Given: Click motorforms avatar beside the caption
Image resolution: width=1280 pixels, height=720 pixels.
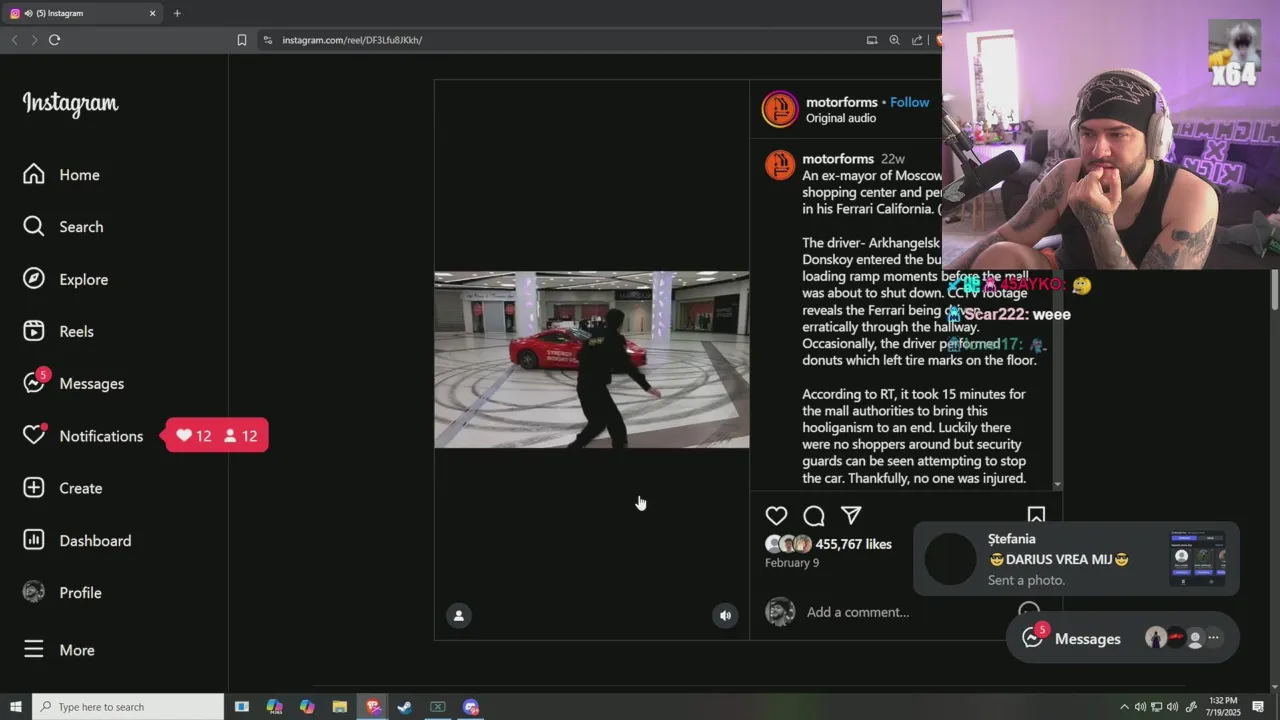Looking at the screenshot, I should tap(780, 165).
